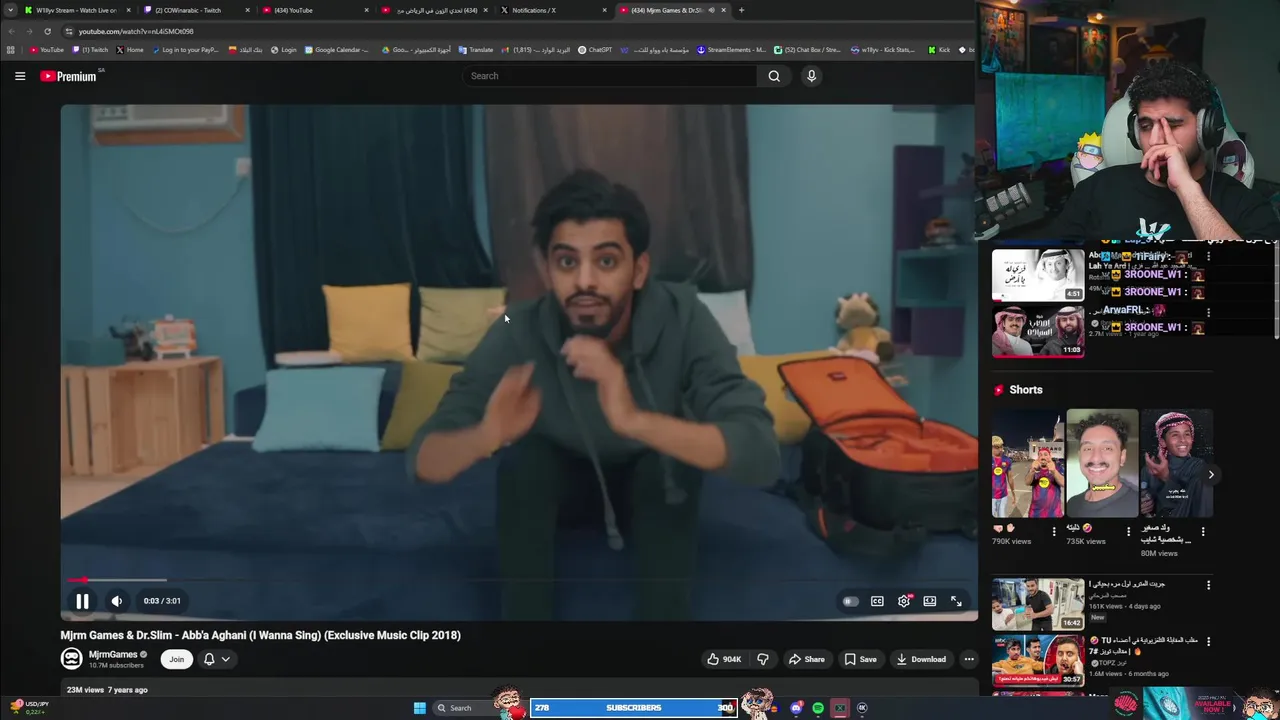Join the MjrmGames channel membership

tap(177, 659)
